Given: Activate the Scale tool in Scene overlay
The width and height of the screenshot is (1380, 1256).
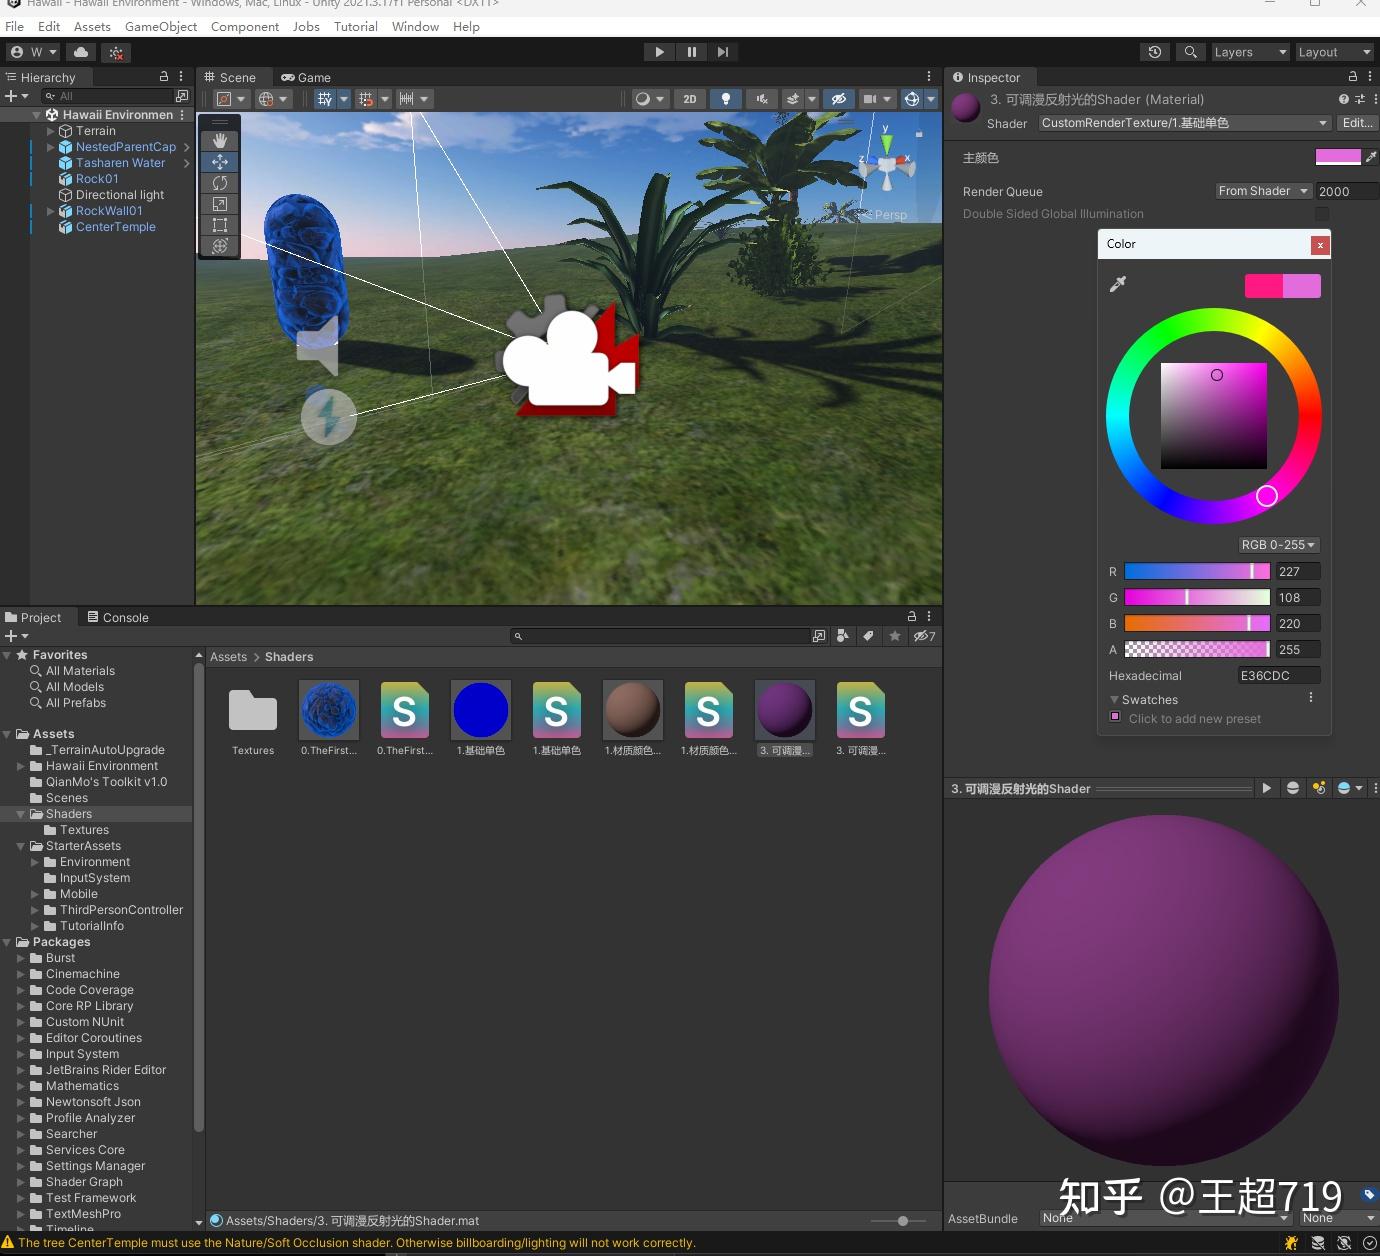Looking at the screenshot, I should [x=220, y=204].
